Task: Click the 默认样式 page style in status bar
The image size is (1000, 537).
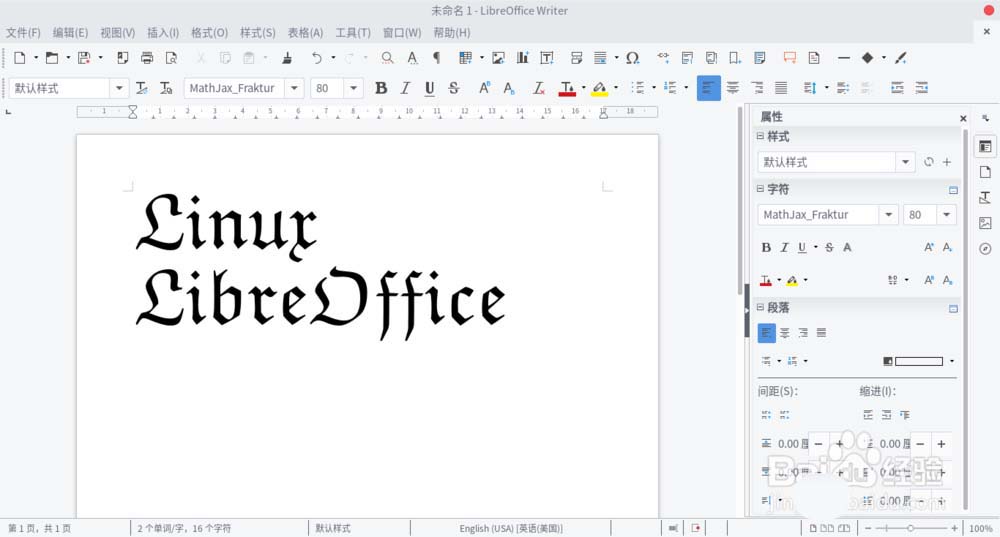Action: 335,528
